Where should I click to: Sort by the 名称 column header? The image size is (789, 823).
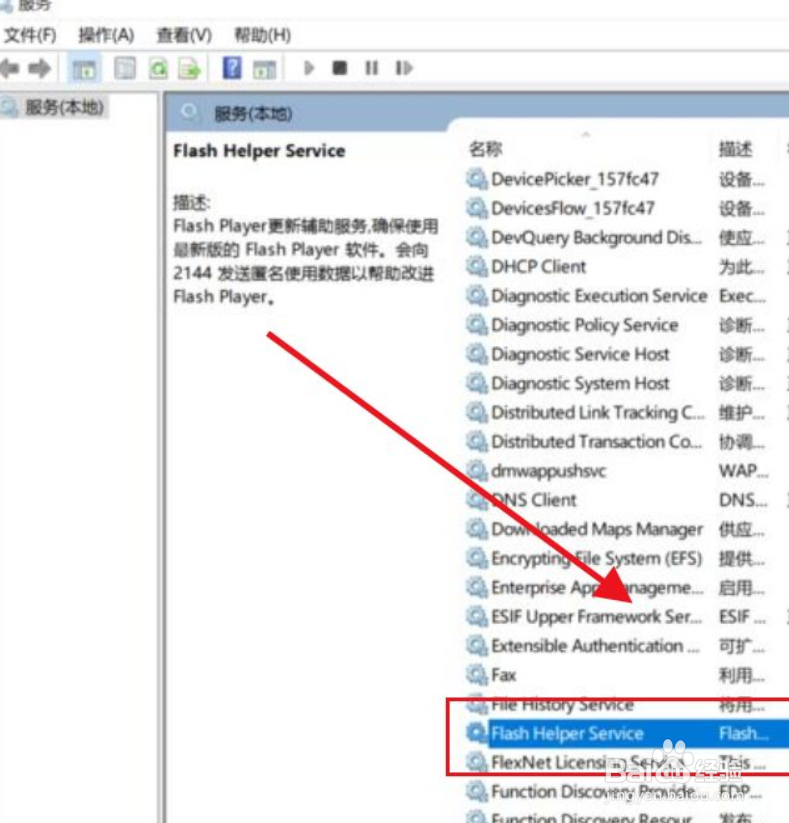click(x=486, y=149)
